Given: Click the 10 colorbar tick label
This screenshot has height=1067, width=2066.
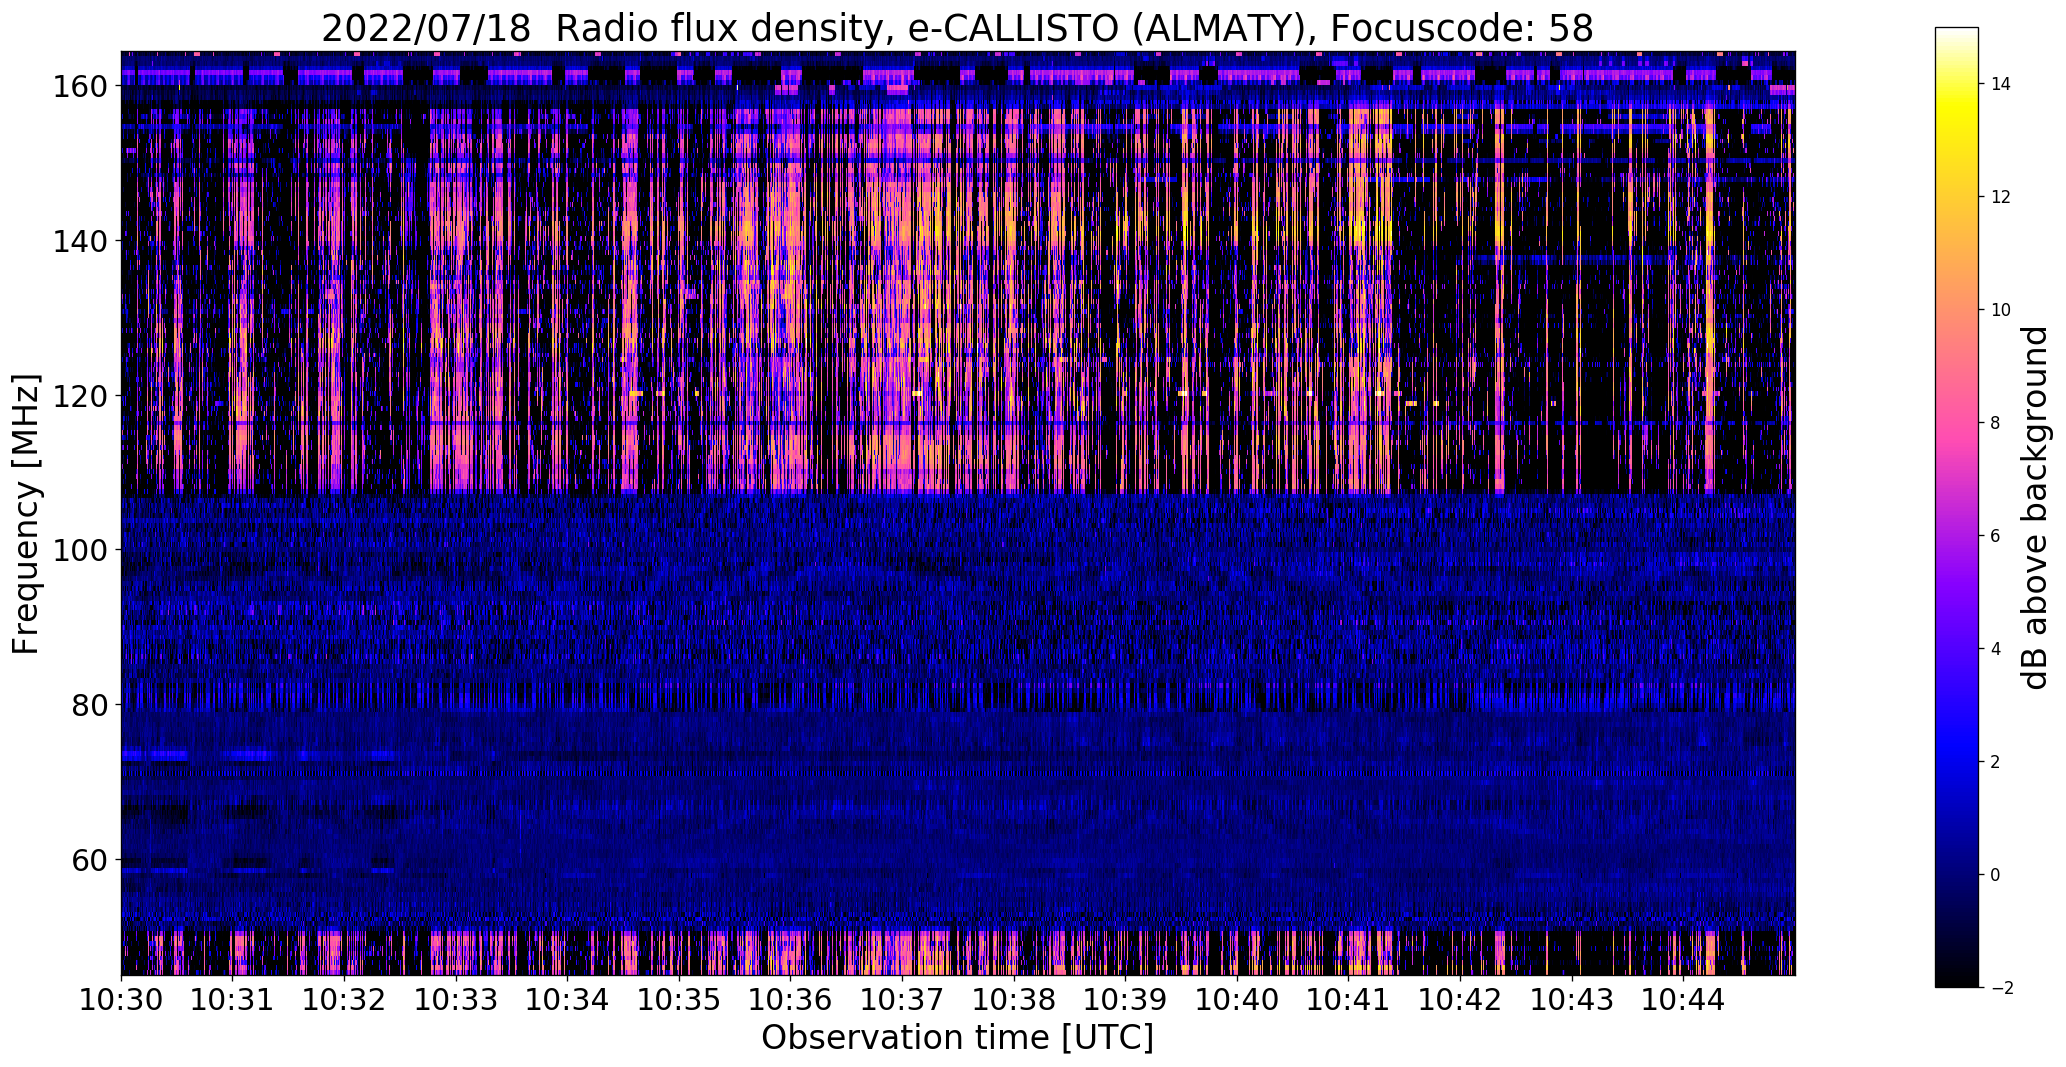Looking at the screenshot, I should (2001, 310).
